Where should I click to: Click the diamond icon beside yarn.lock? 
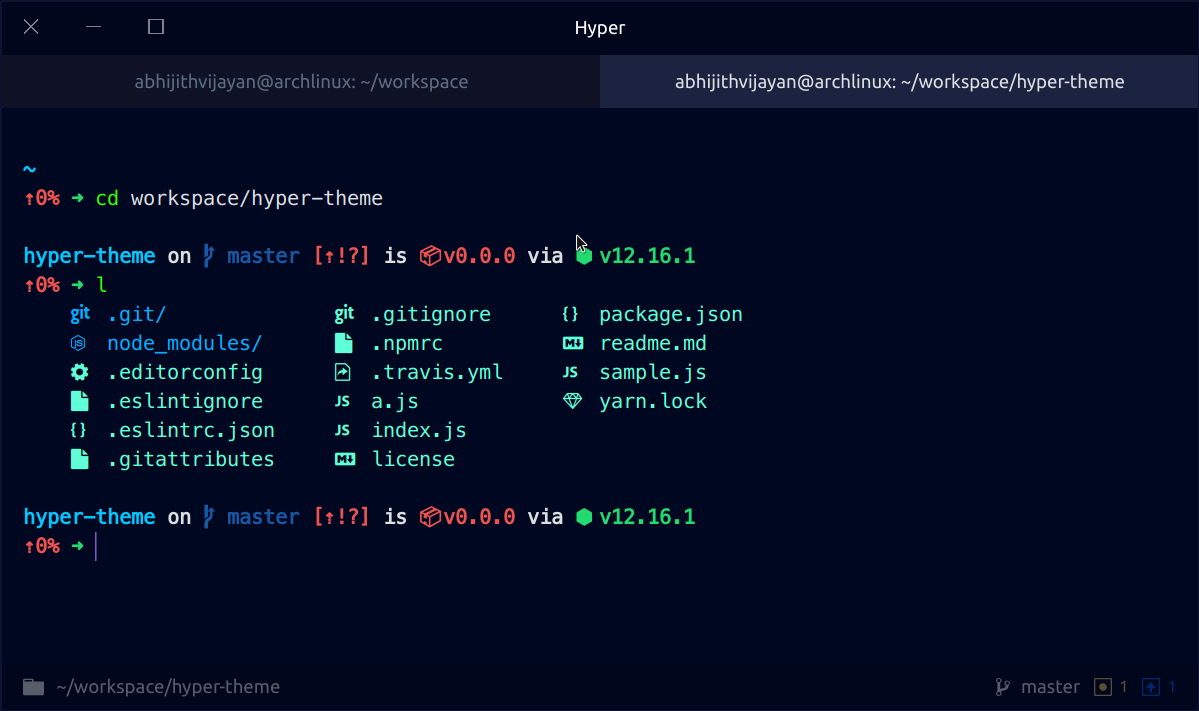coord(573,401)
